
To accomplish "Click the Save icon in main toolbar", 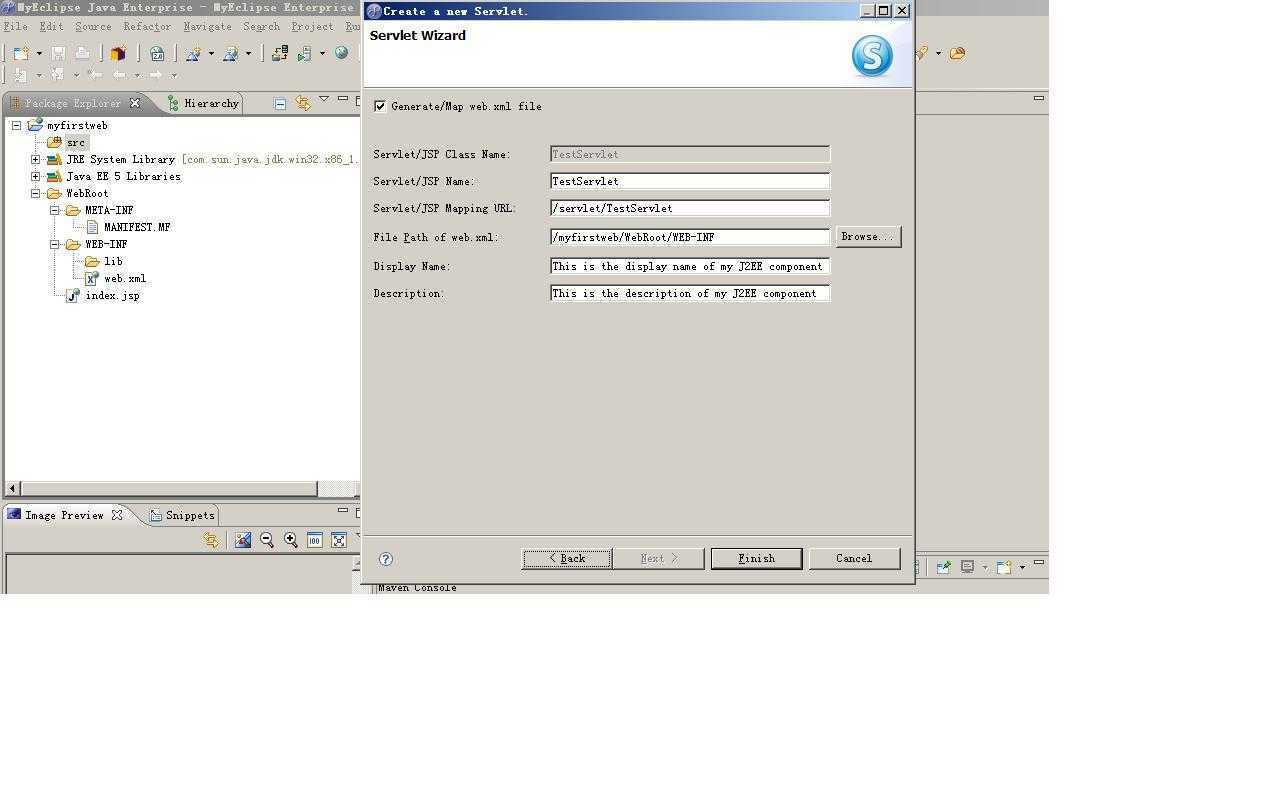I will tap(58, 53).
